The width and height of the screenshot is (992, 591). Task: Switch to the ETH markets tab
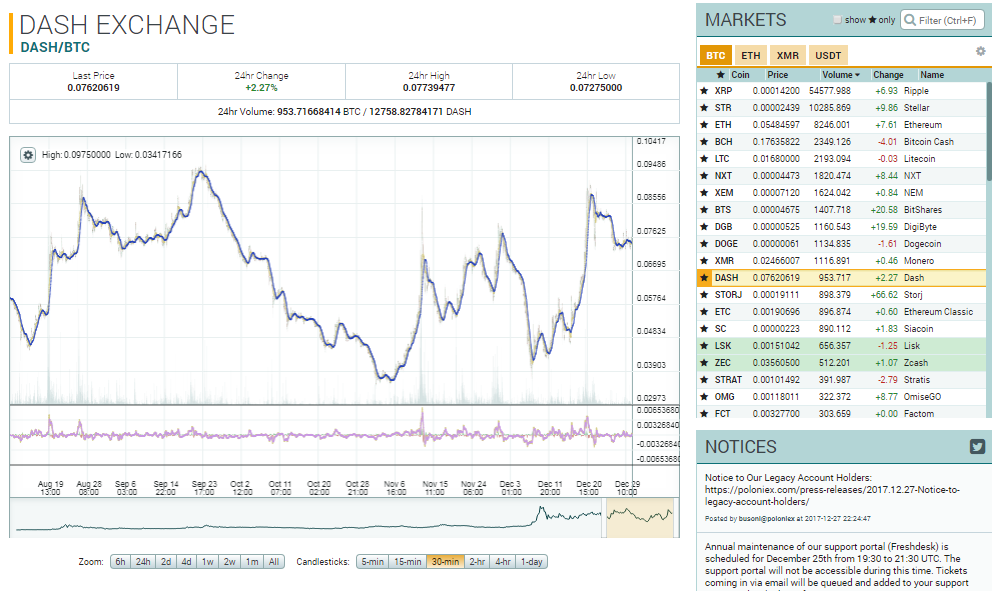pos(751,56)
